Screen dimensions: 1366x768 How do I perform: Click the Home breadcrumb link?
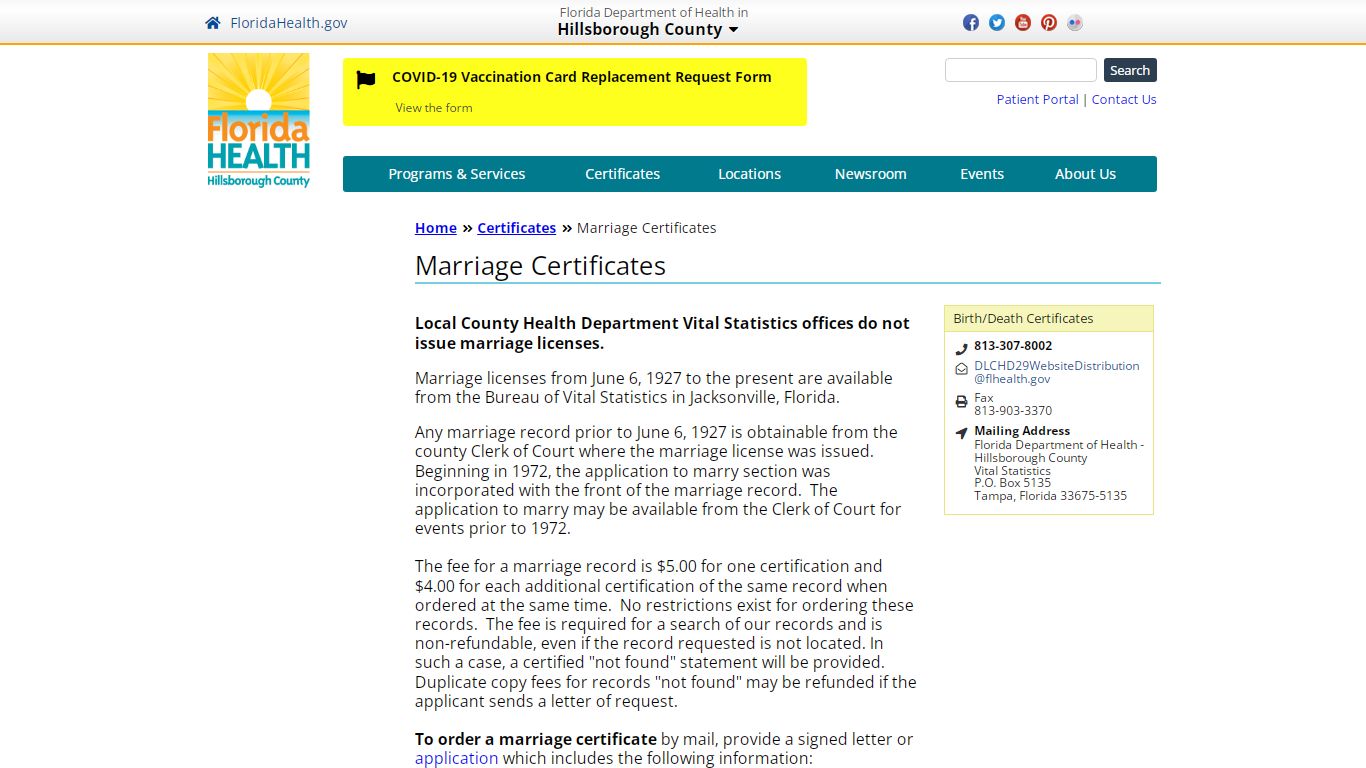click(x=436, y=228)
